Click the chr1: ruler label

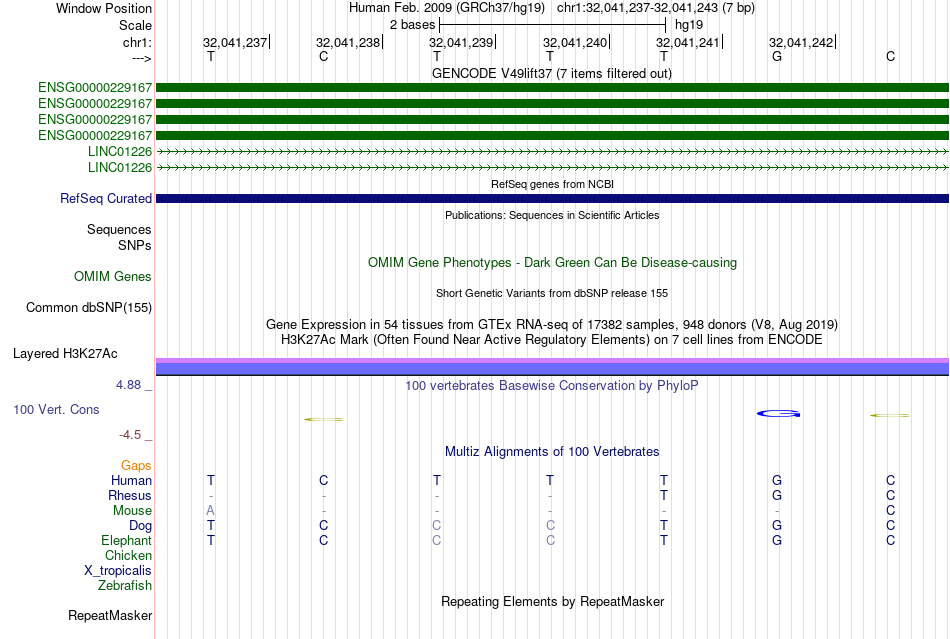(x=137, y=42)
